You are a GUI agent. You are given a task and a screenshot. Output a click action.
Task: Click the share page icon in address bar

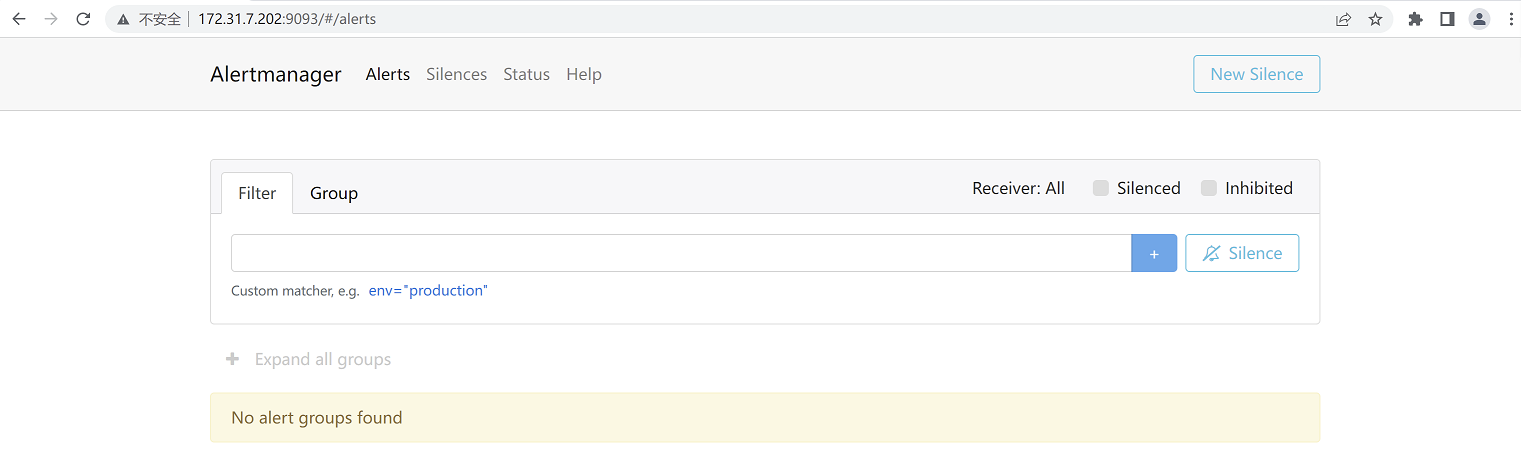point(1343,19)
